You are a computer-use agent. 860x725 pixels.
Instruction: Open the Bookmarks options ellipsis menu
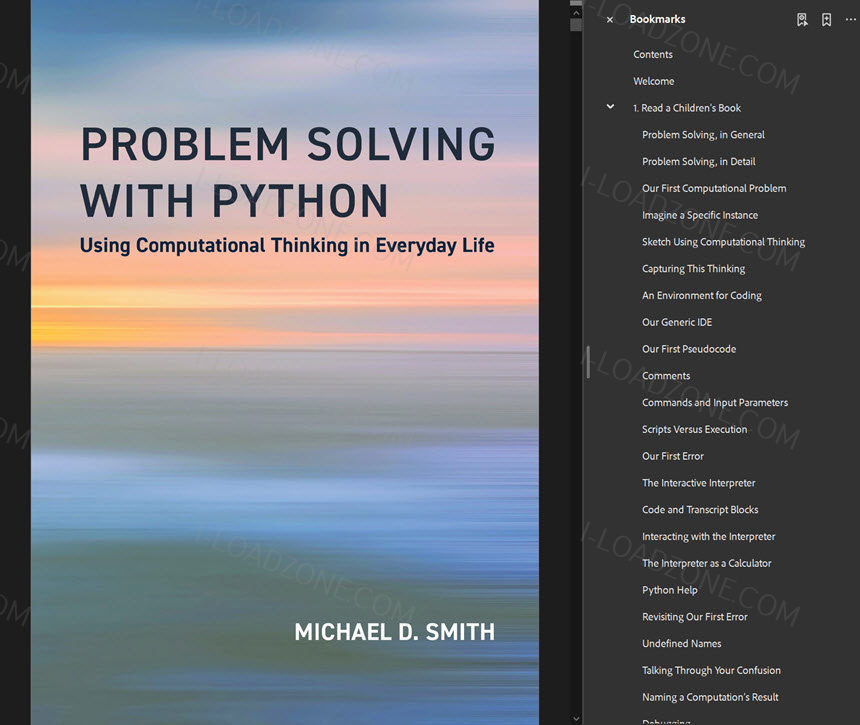[850, 19]
